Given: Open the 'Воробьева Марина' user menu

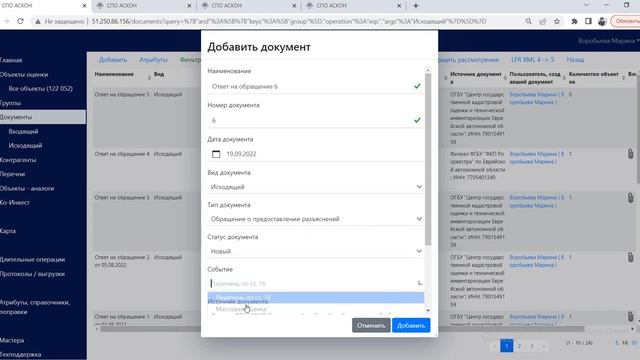Looking at the screenshot, I should [608, 41].
